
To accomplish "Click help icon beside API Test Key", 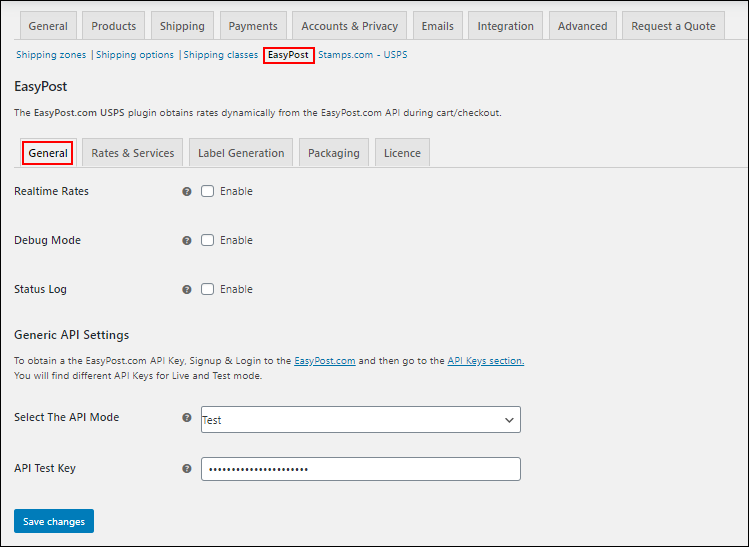I will 187,469.
